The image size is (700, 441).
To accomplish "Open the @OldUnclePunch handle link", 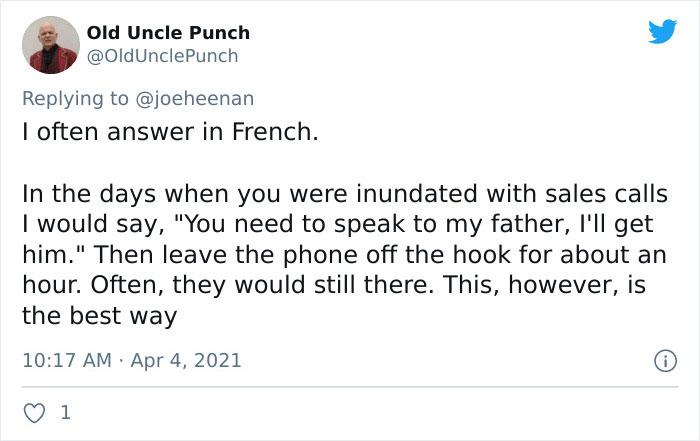I will click(163, 56).
